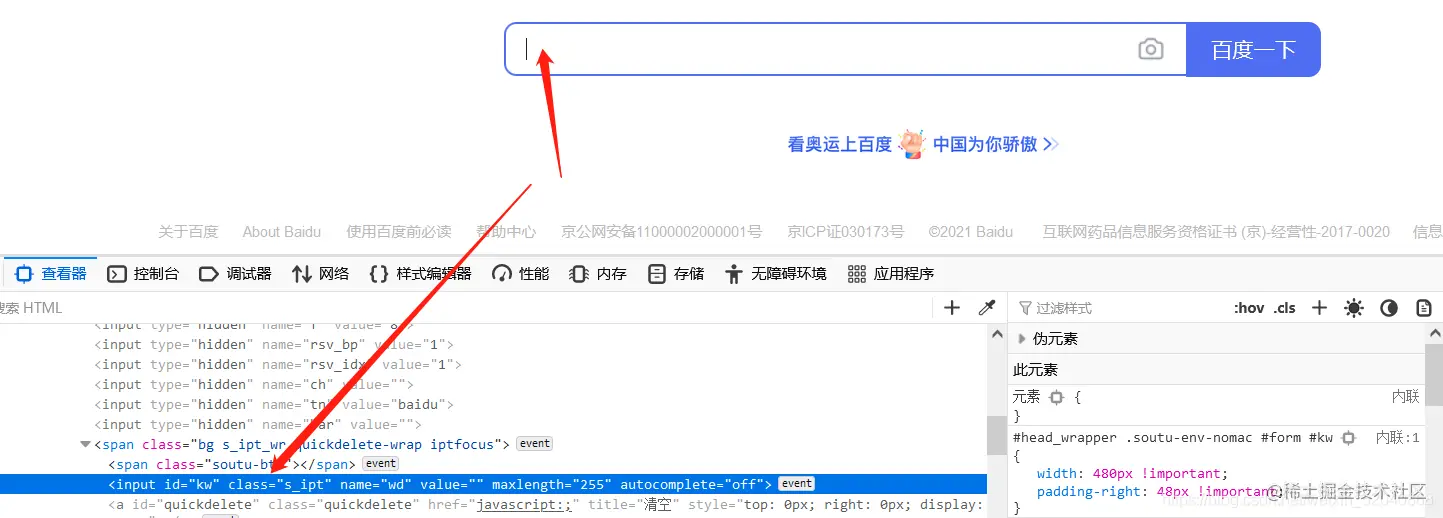Select hidden input value="baidu" row
Viewport: 1443px width, 518px height.
coord(493,404)
